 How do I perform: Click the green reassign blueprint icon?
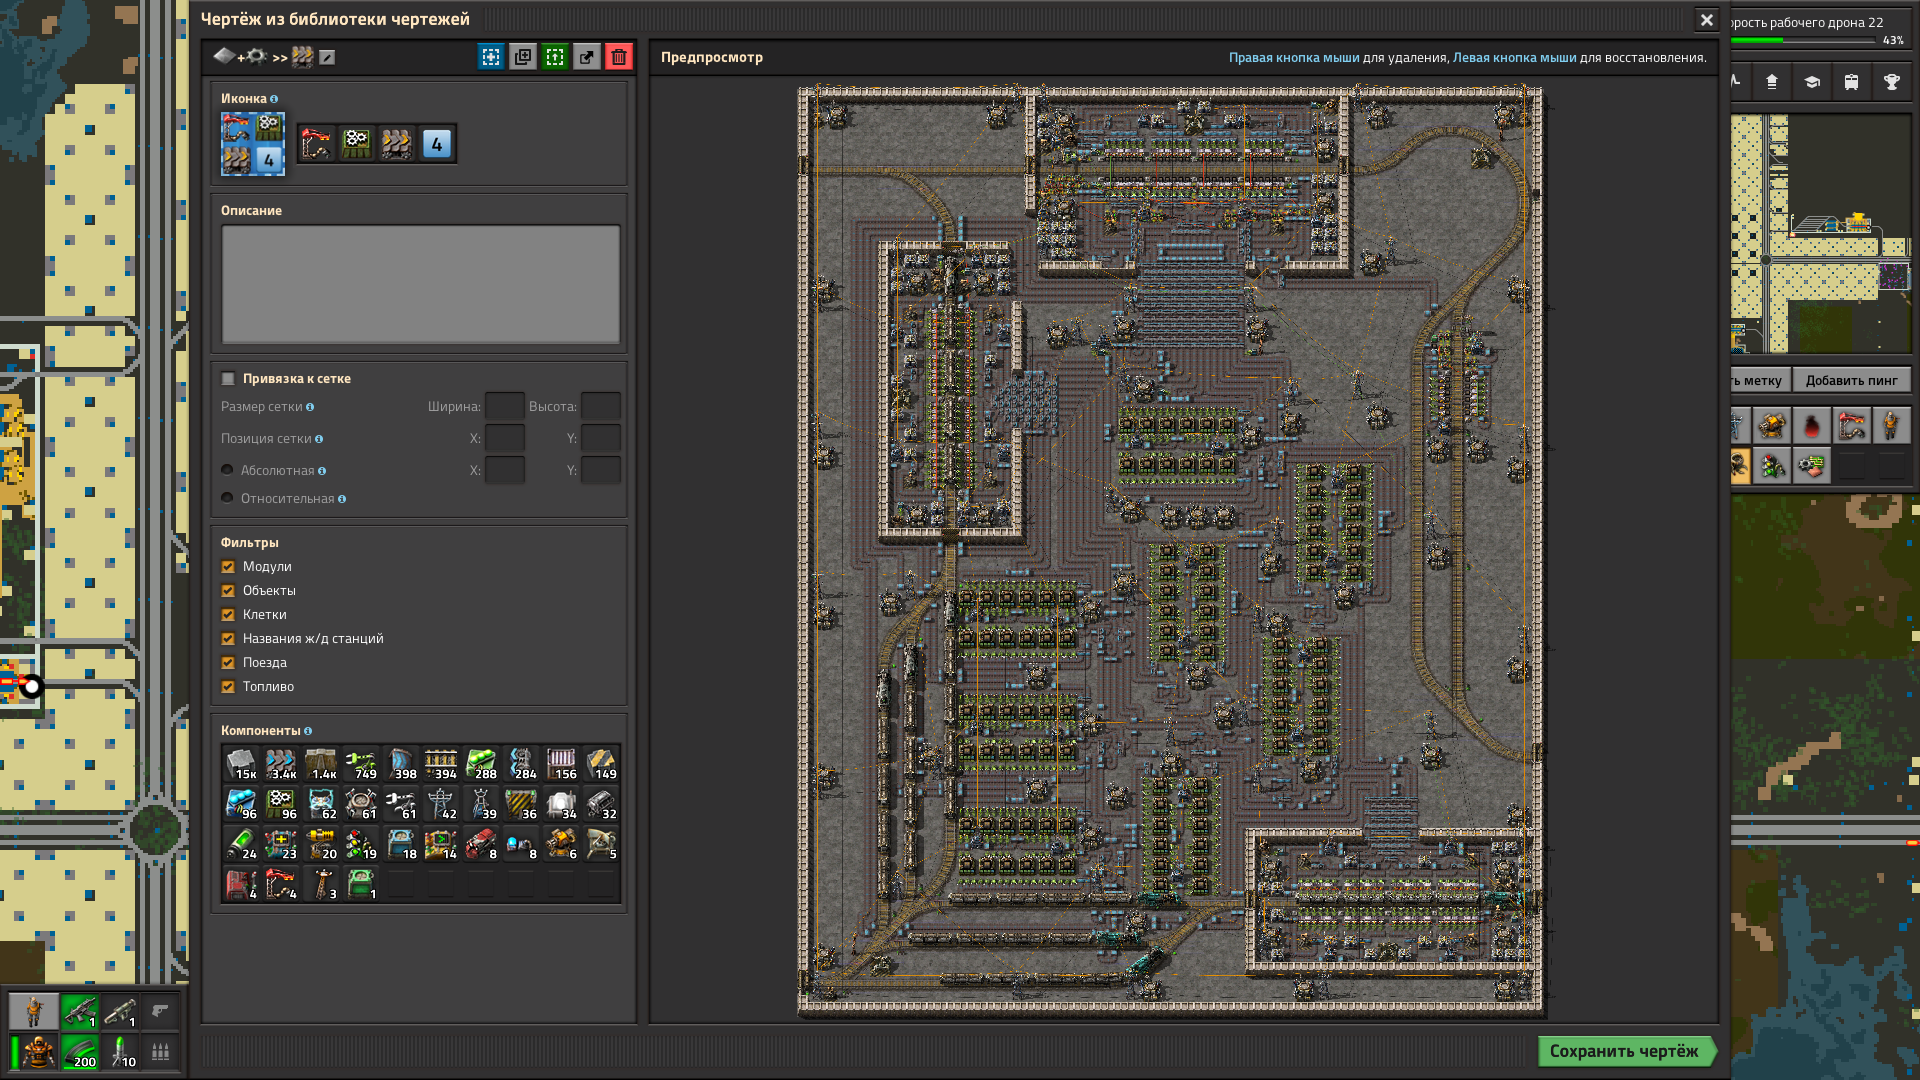pos(555,57)
